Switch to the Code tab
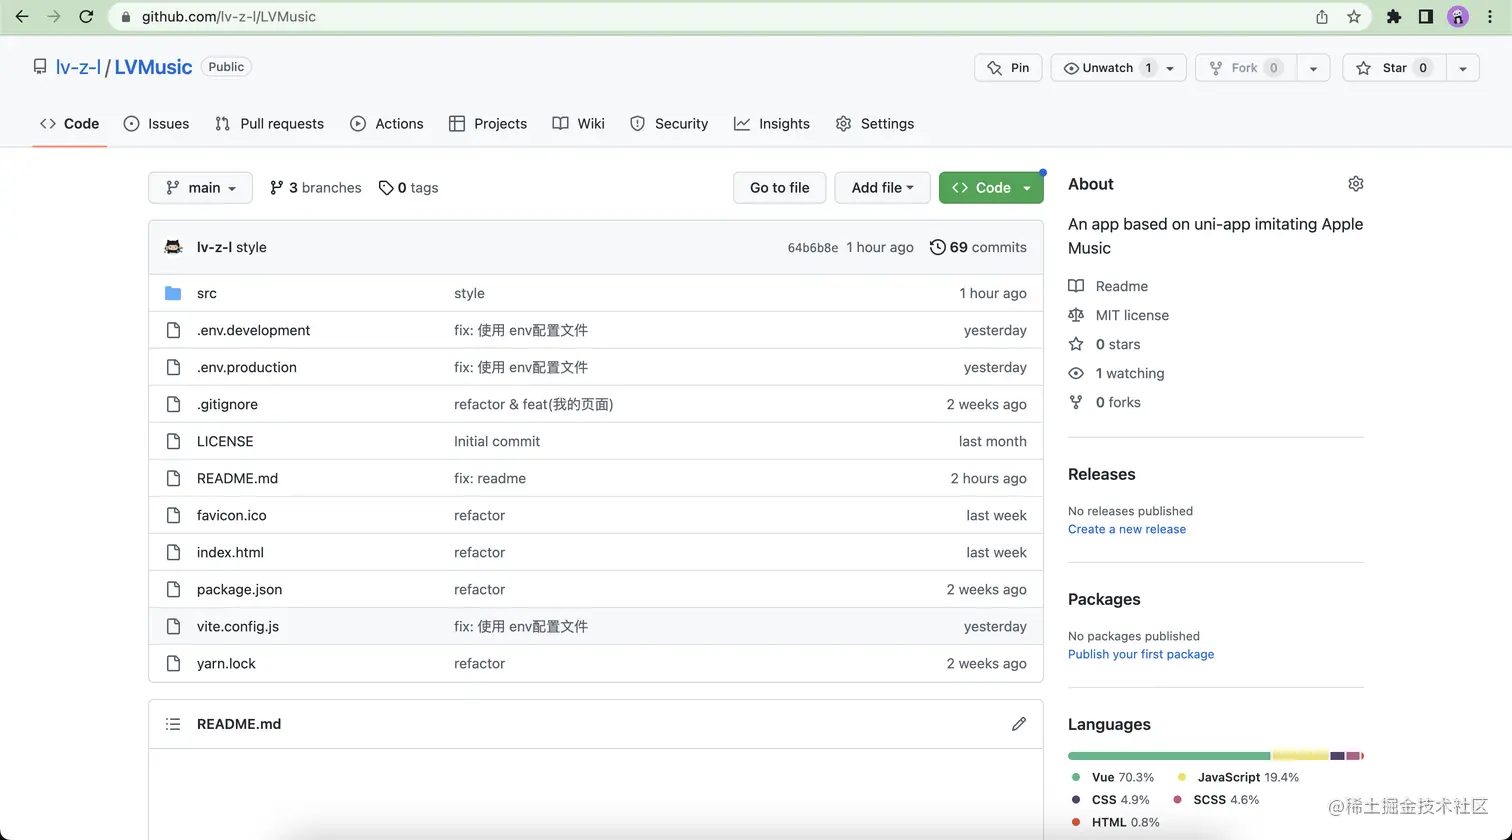 pyautogui.click(x=69, y=124)
